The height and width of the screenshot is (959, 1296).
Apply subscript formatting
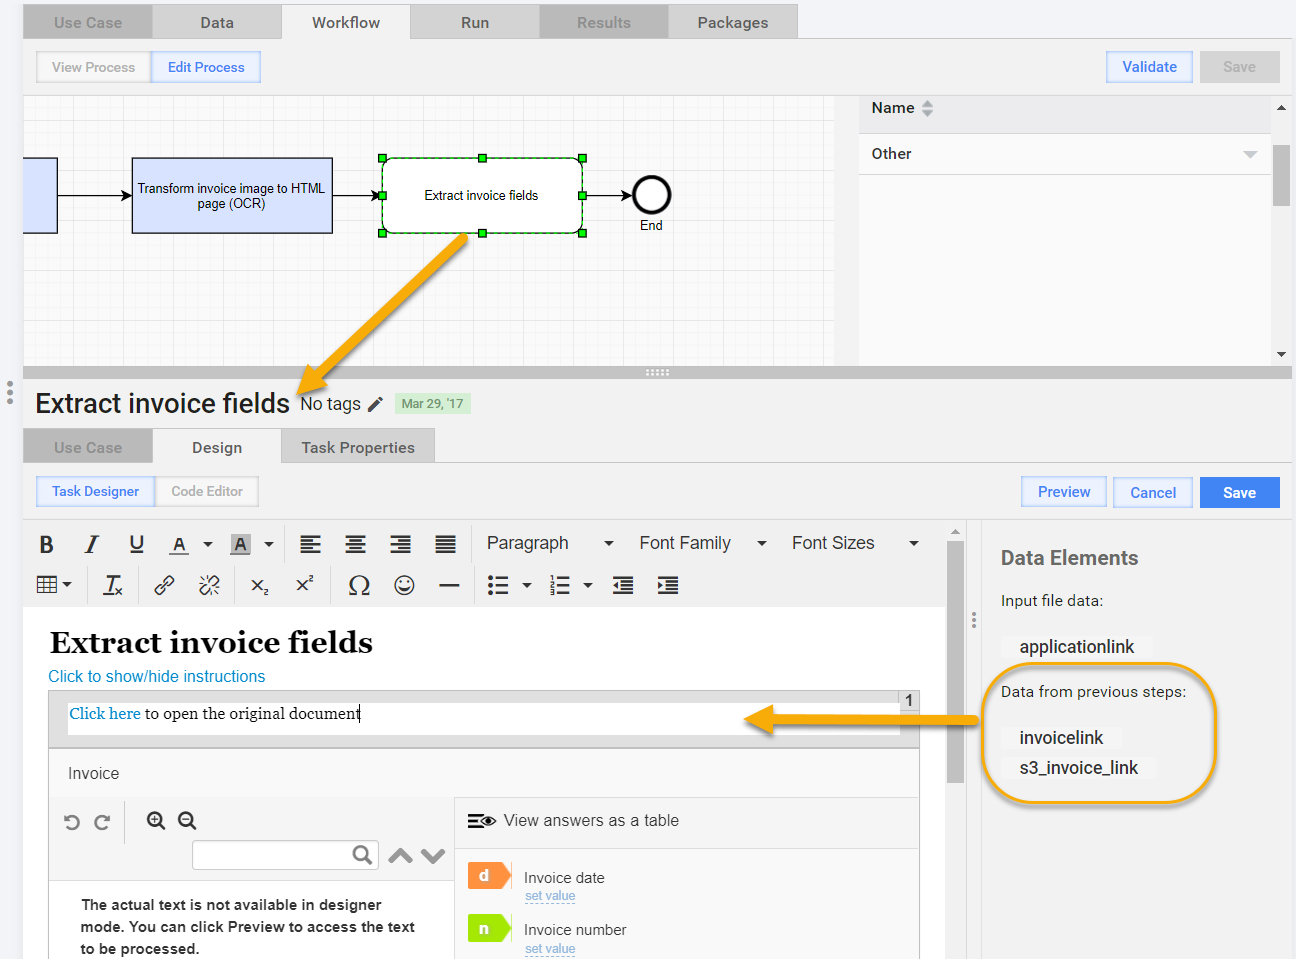tap(260, 585)
